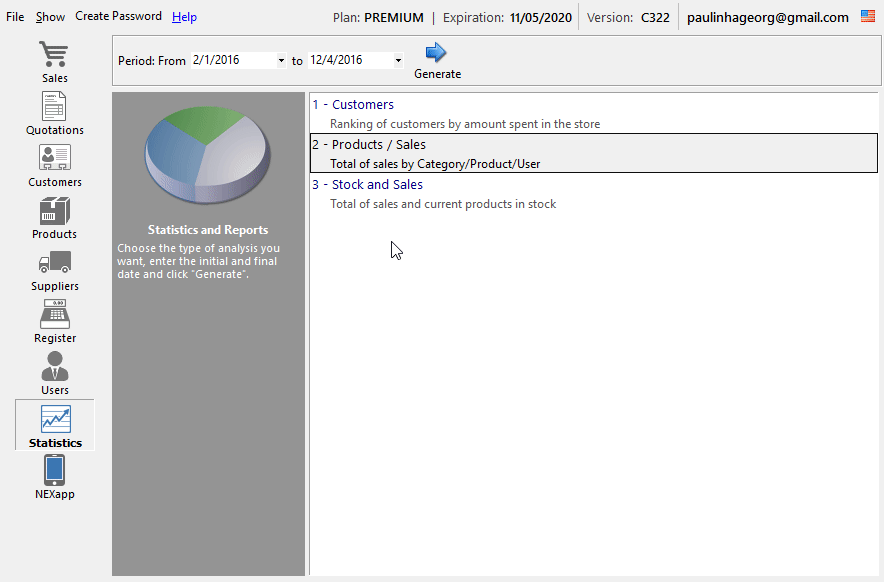The image size is (884, 582).
Task: Click the pie chart statistics image
Action: 207,155
